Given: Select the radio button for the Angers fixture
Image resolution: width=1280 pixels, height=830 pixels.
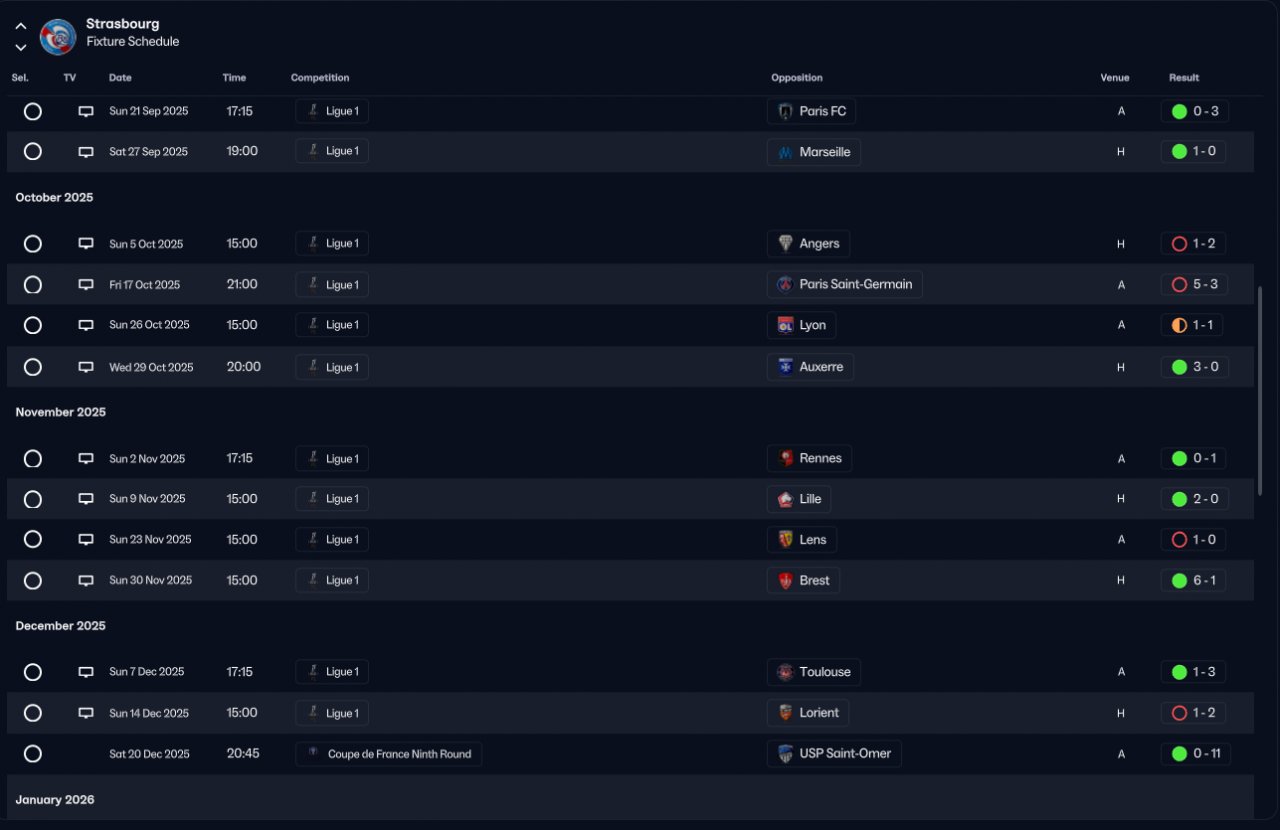Looking at the screenshot, I should [x=33, y=244].
